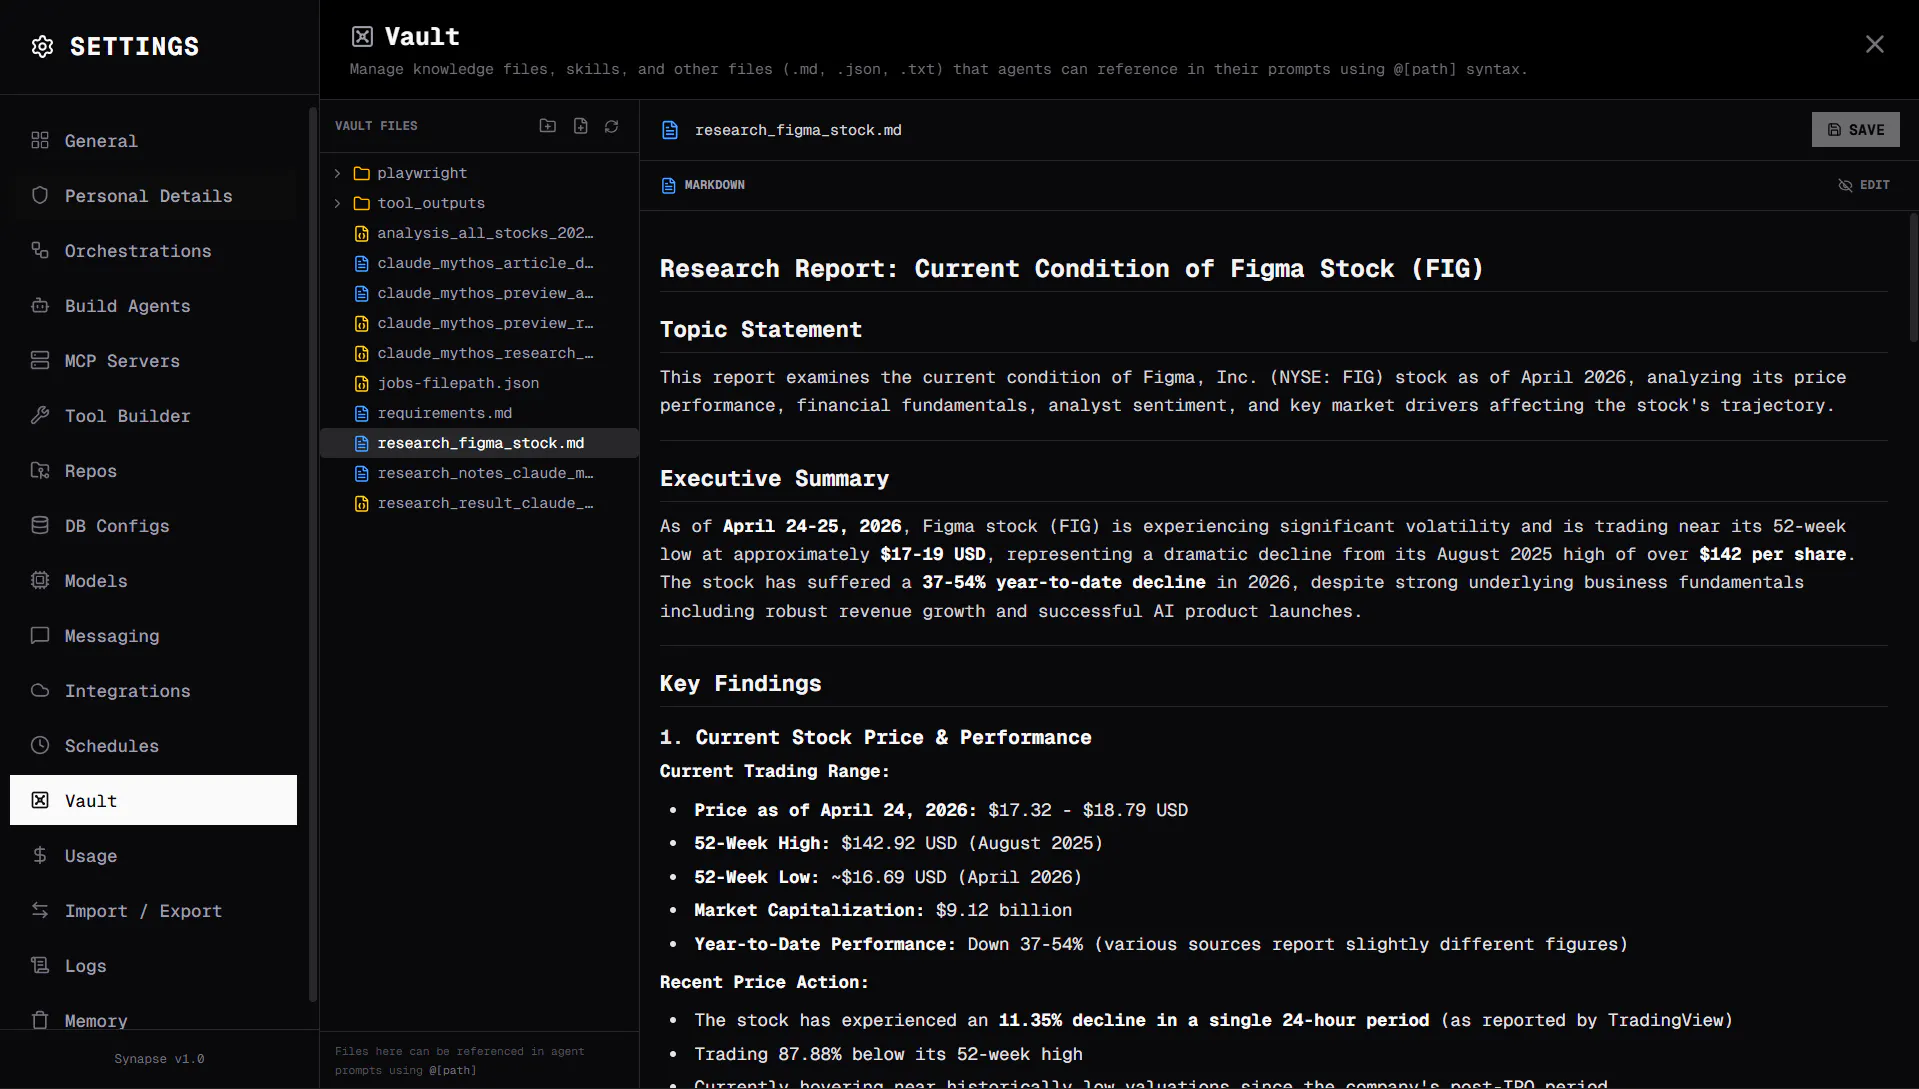The width and height of the screenshot is (1919, 1089).
Task: Click the new folder icon in Vault Files
Action: tap(548, 126)
